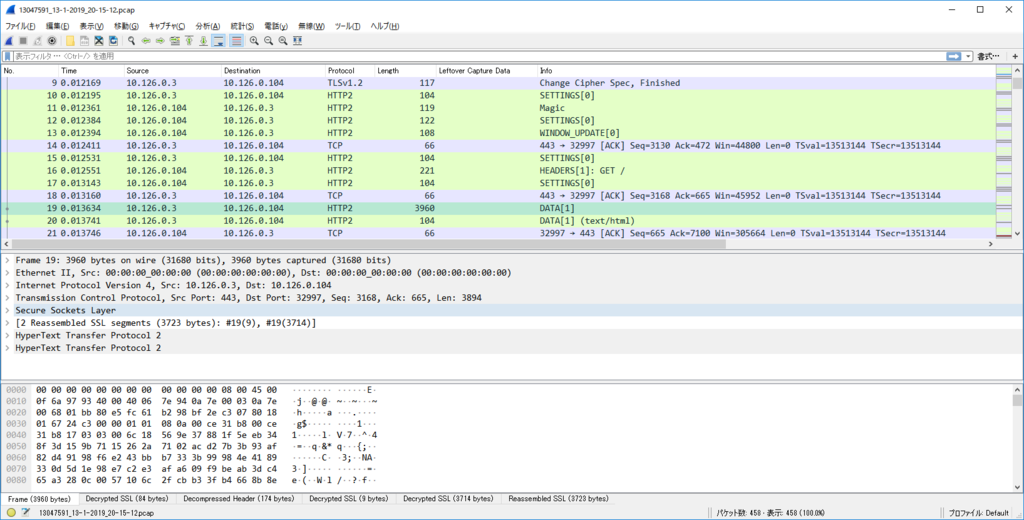Open the 表示 menu
The height and width of the screenshot is (520, 1024).
click(x=91, y=26)
